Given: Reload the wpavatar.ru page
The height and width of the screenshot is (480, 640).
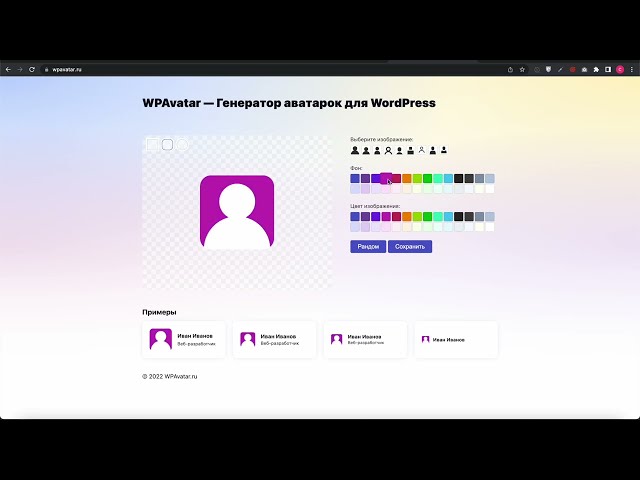Looking at the screenshot, I should 32,69.
